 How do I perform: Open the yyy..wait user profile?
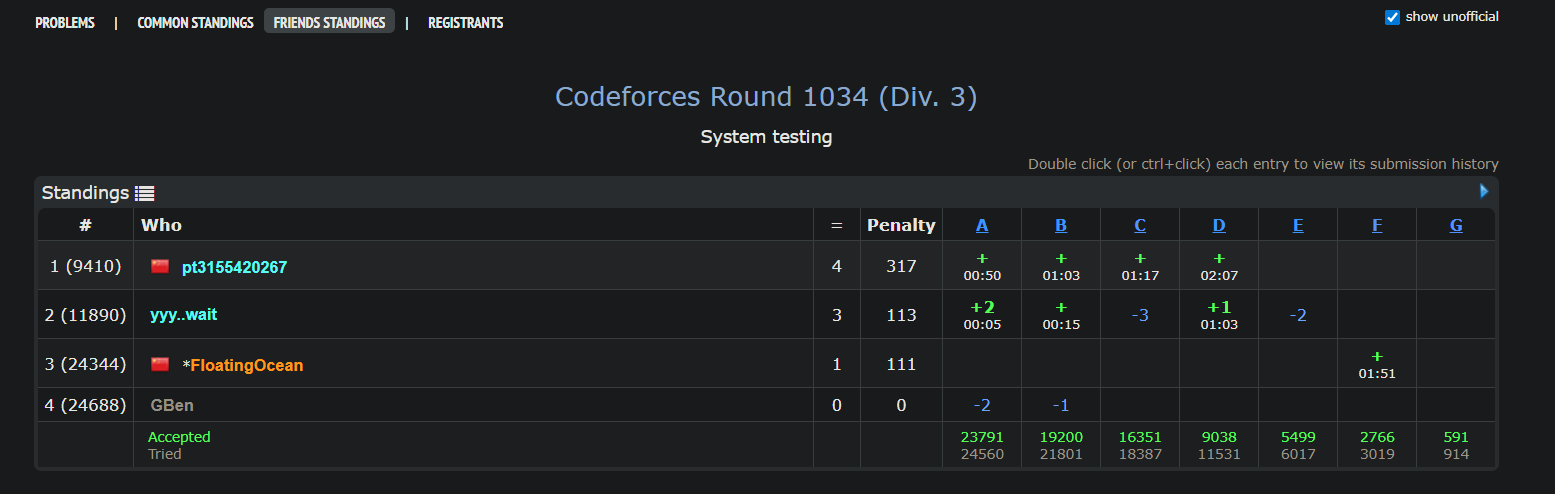[x=183, y=315]
